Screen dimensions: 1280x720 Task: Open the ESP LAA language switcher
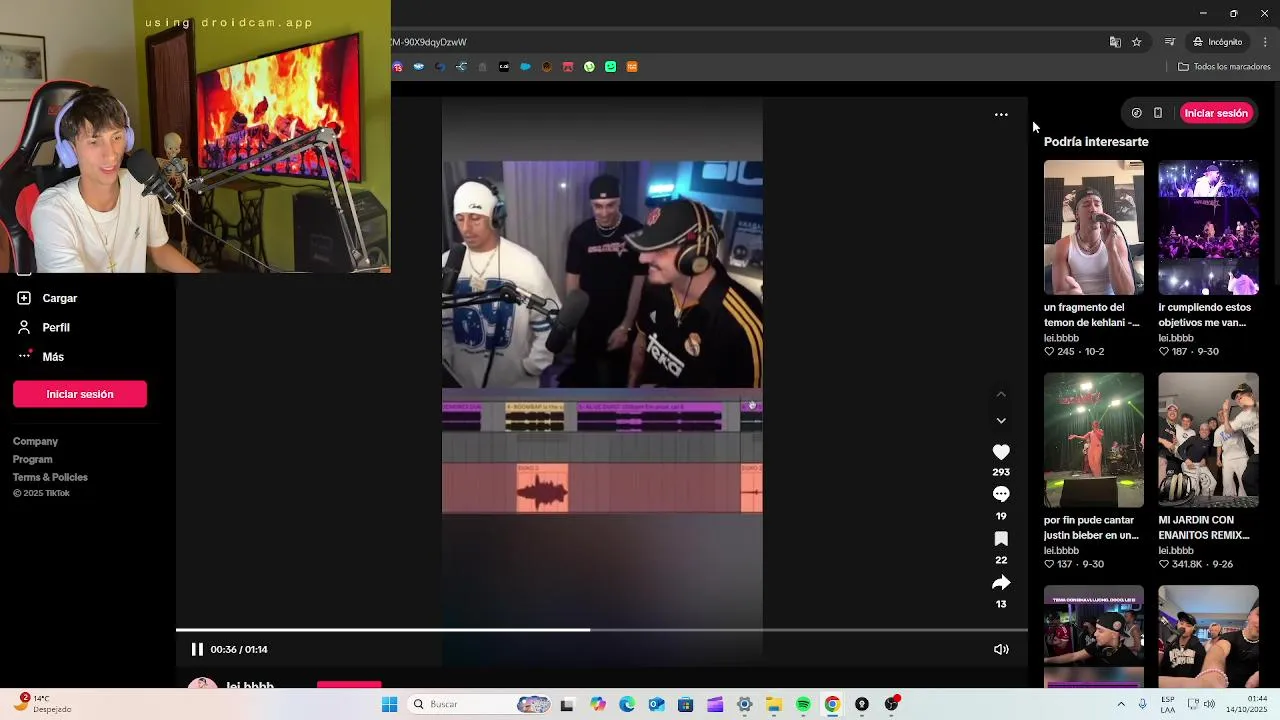coord(1168,704)
